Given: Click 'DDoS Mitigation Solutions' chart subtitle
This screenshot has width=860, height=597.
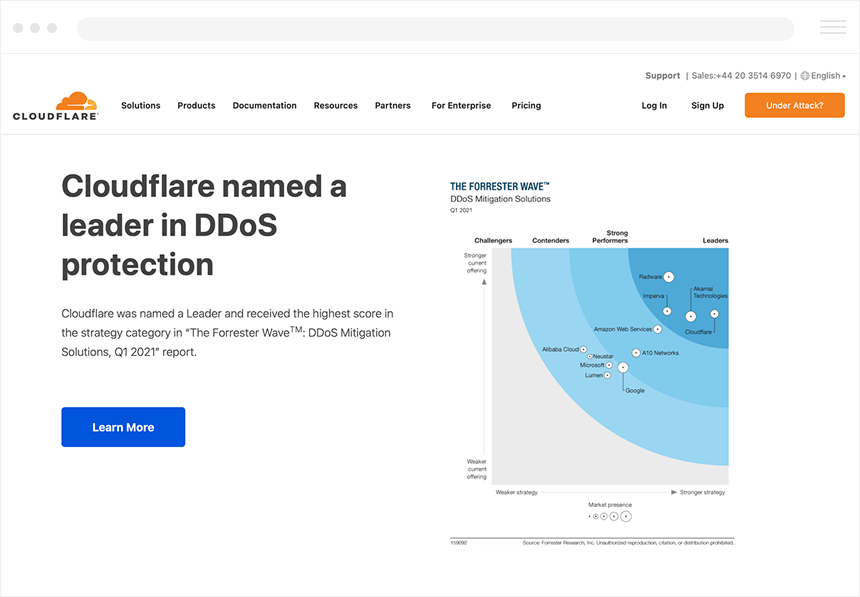Looking at the screenshot, I should [x=500, y=199].
